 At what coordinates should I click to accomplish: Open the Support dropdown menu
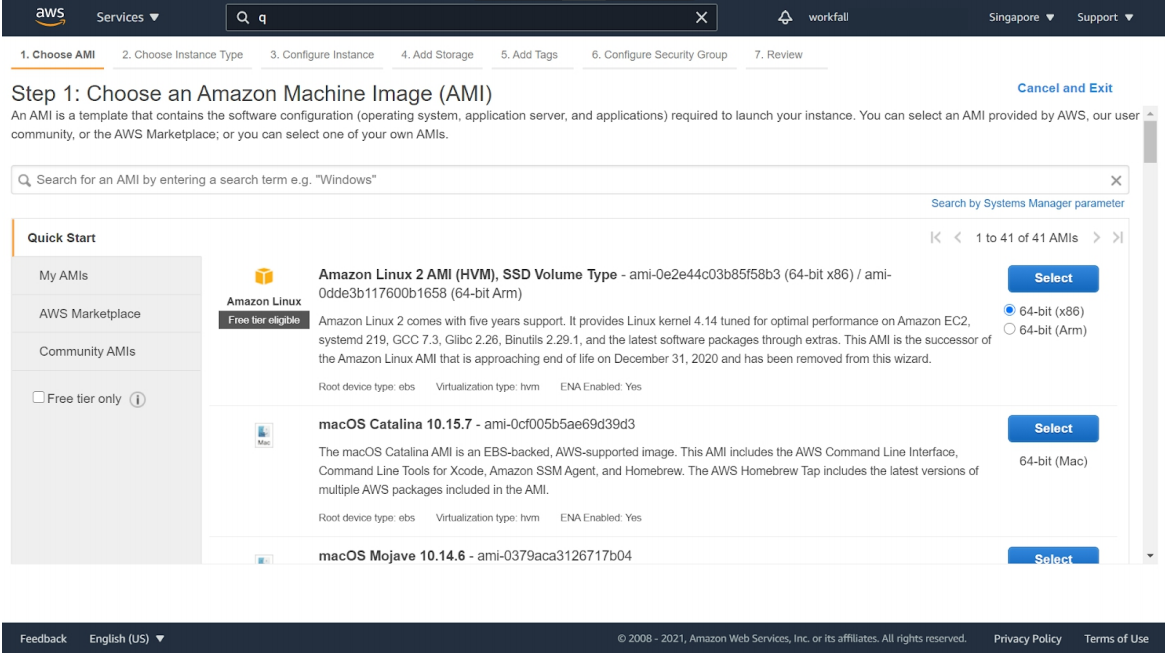click(1105, 17)
